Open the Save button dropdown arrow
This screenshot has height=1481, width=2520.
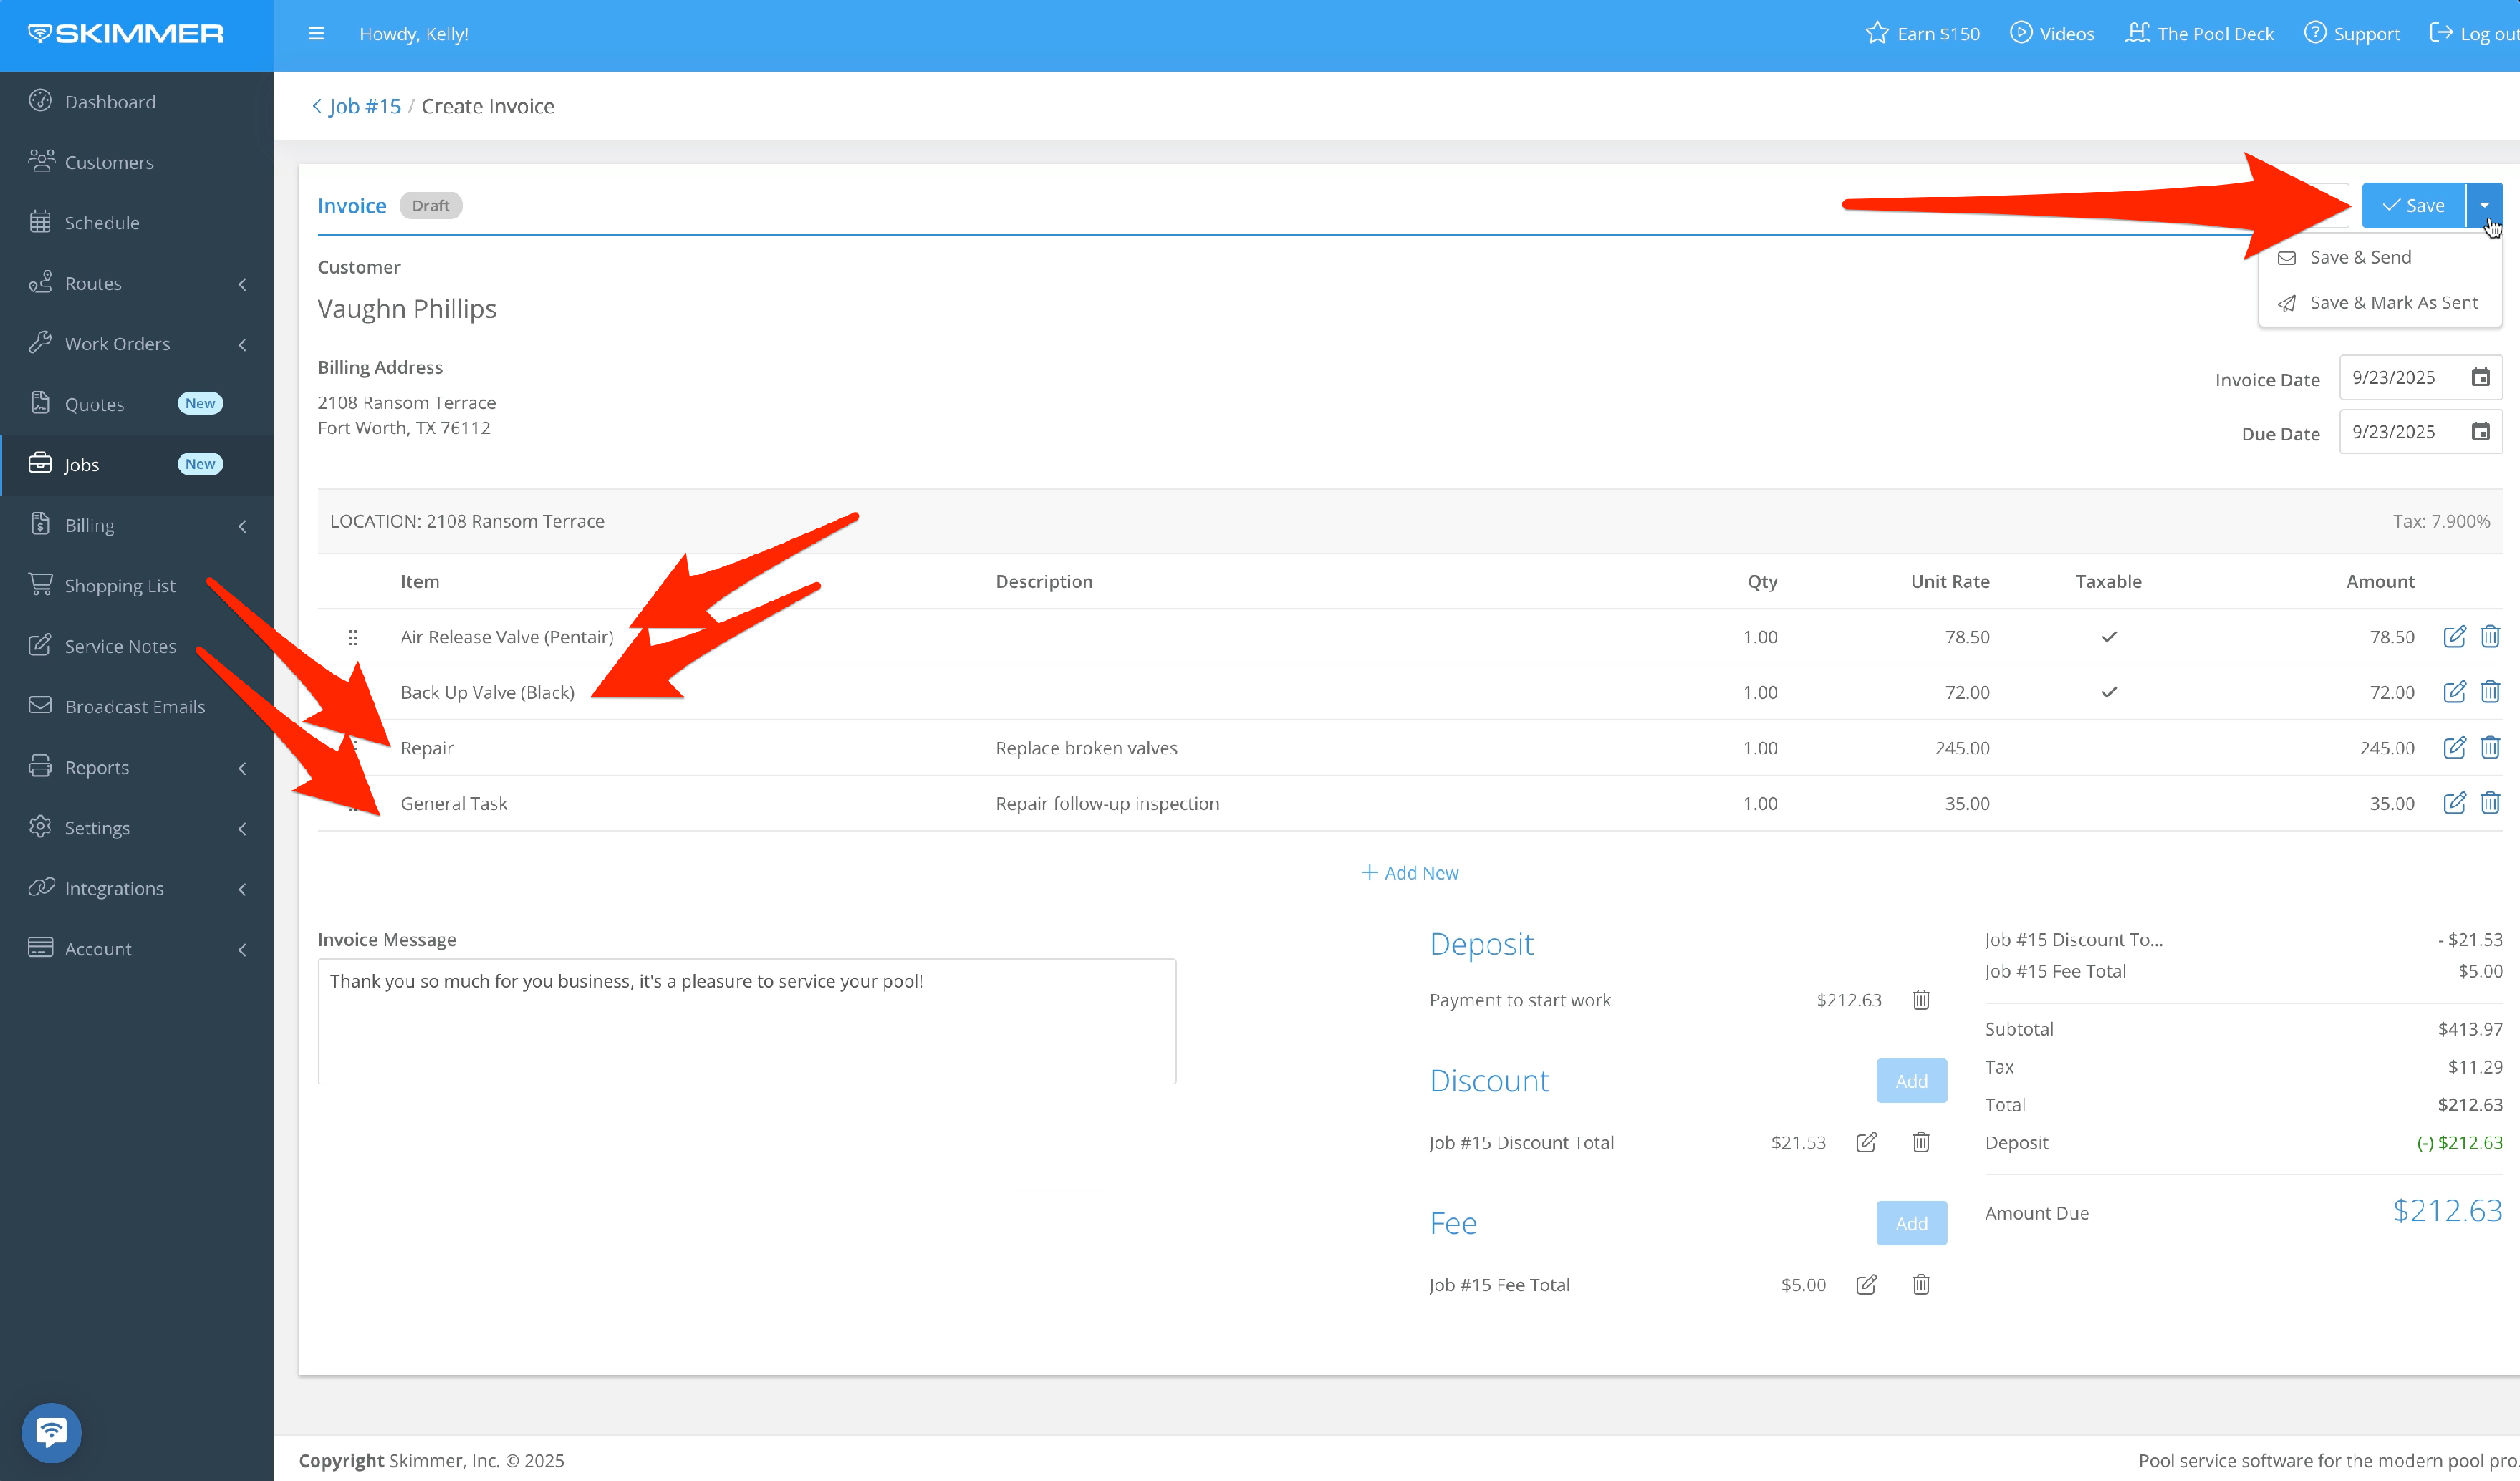[x=2484, y=206]
